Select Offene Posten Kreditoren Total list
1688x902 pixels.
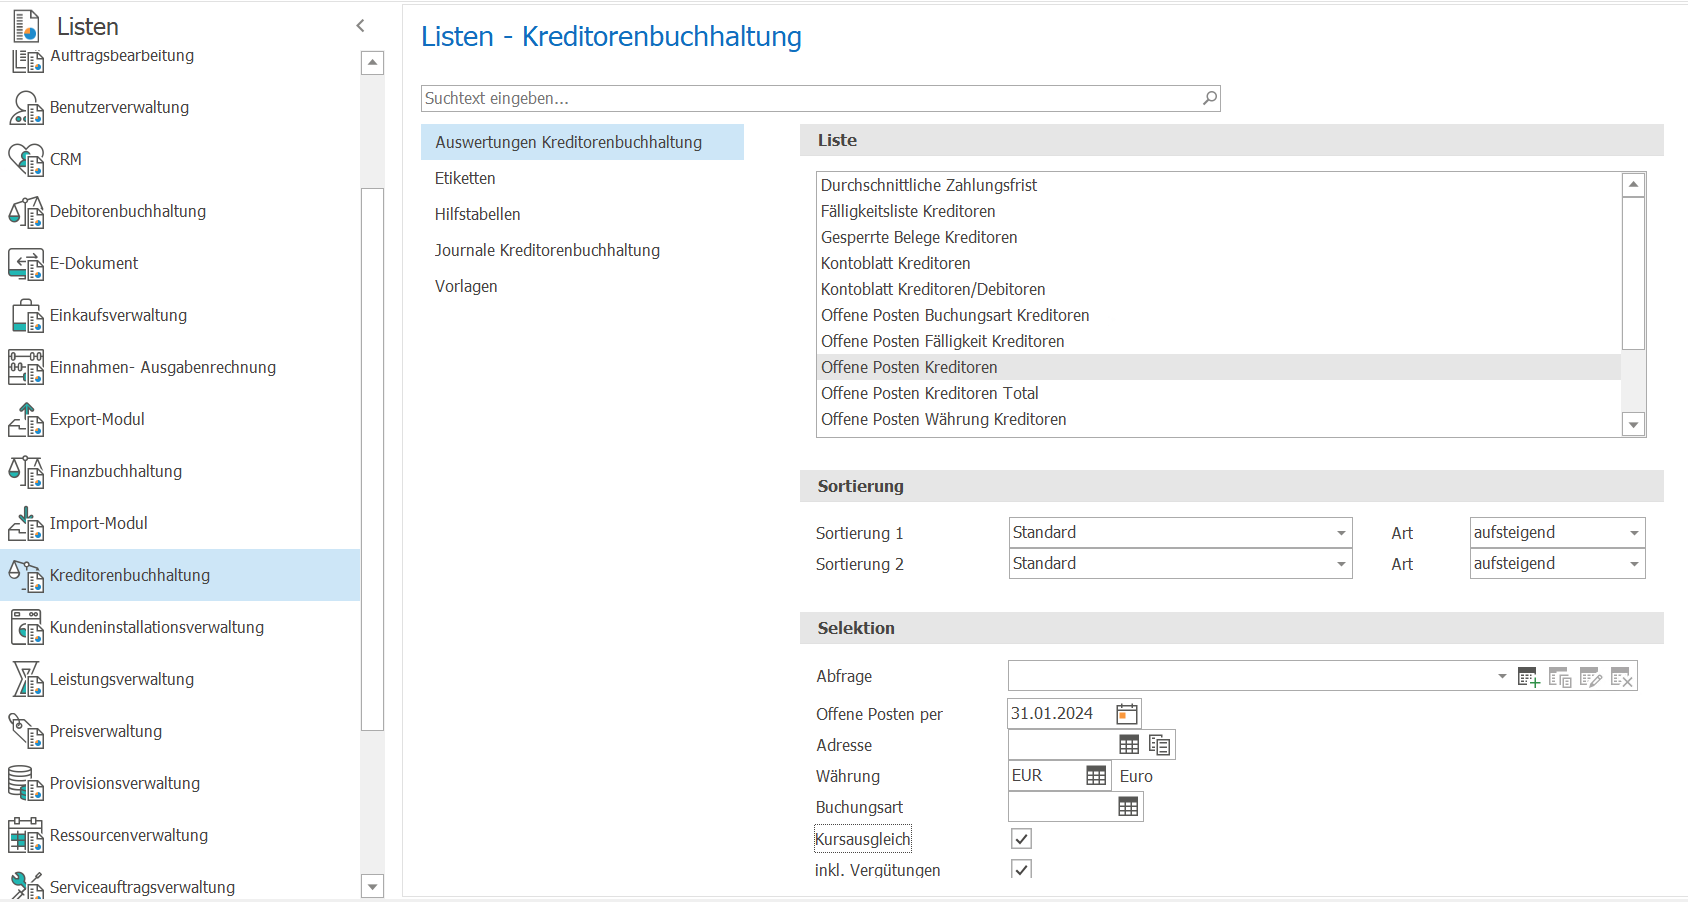pos(1218,393)
